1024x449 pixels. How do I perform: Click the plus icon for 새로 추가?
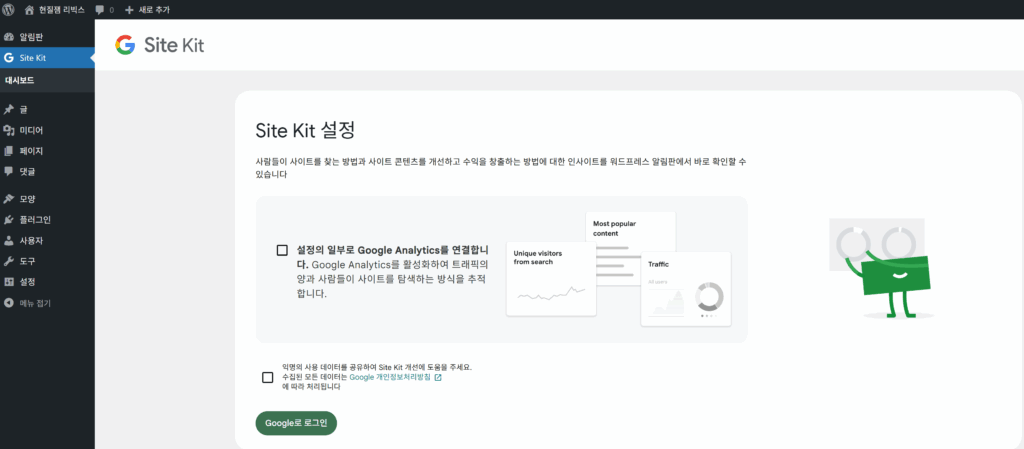129,10
